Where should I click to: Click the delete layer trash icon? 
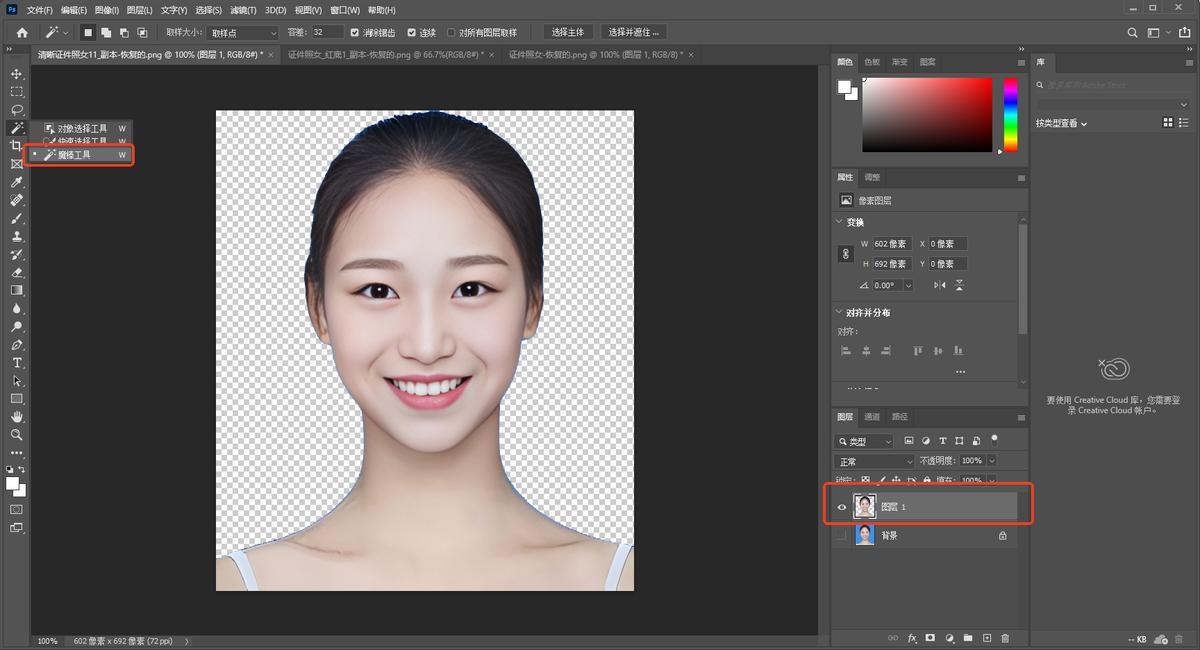[1005, 638]
